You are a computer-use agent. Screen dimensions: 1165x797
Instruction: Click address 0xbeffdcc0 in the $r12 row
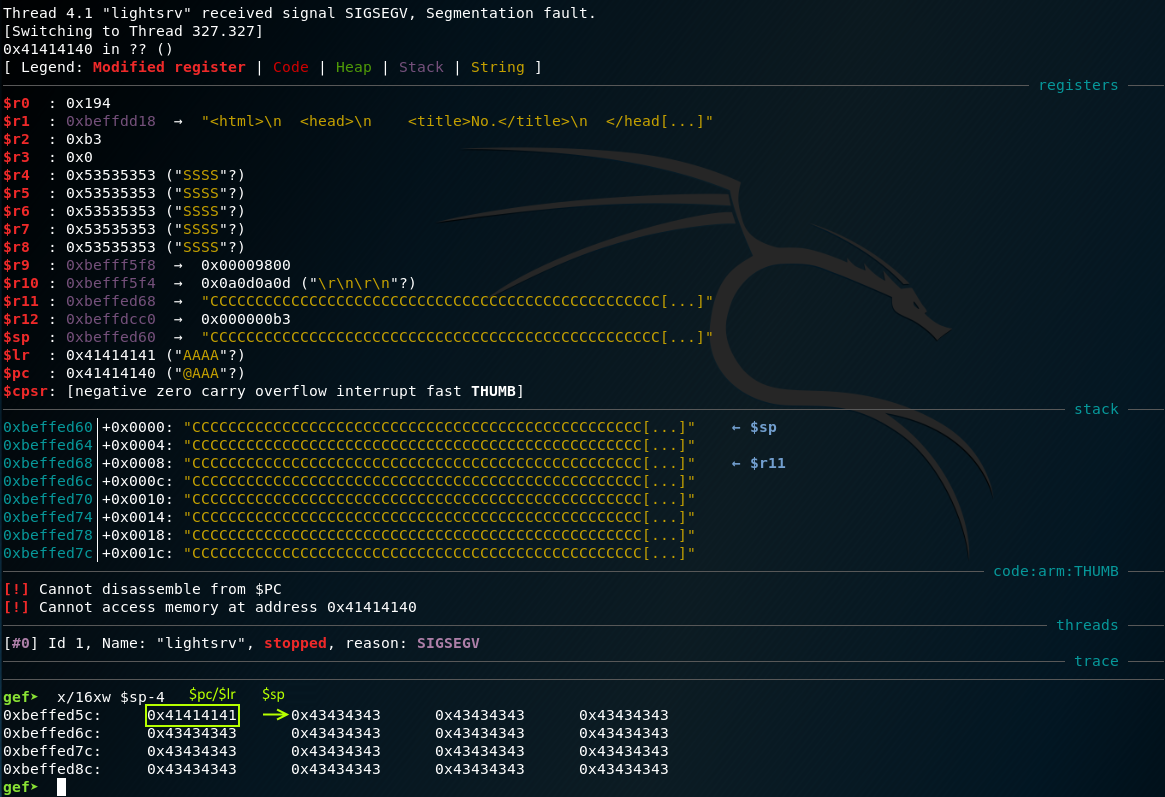[x=111, y=319]
